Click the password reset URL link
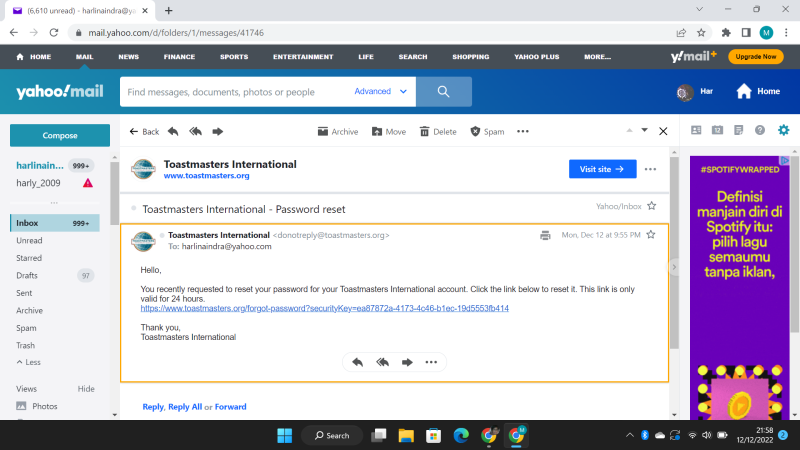Viewport: 800px width, 450px height. pos(324,308)
